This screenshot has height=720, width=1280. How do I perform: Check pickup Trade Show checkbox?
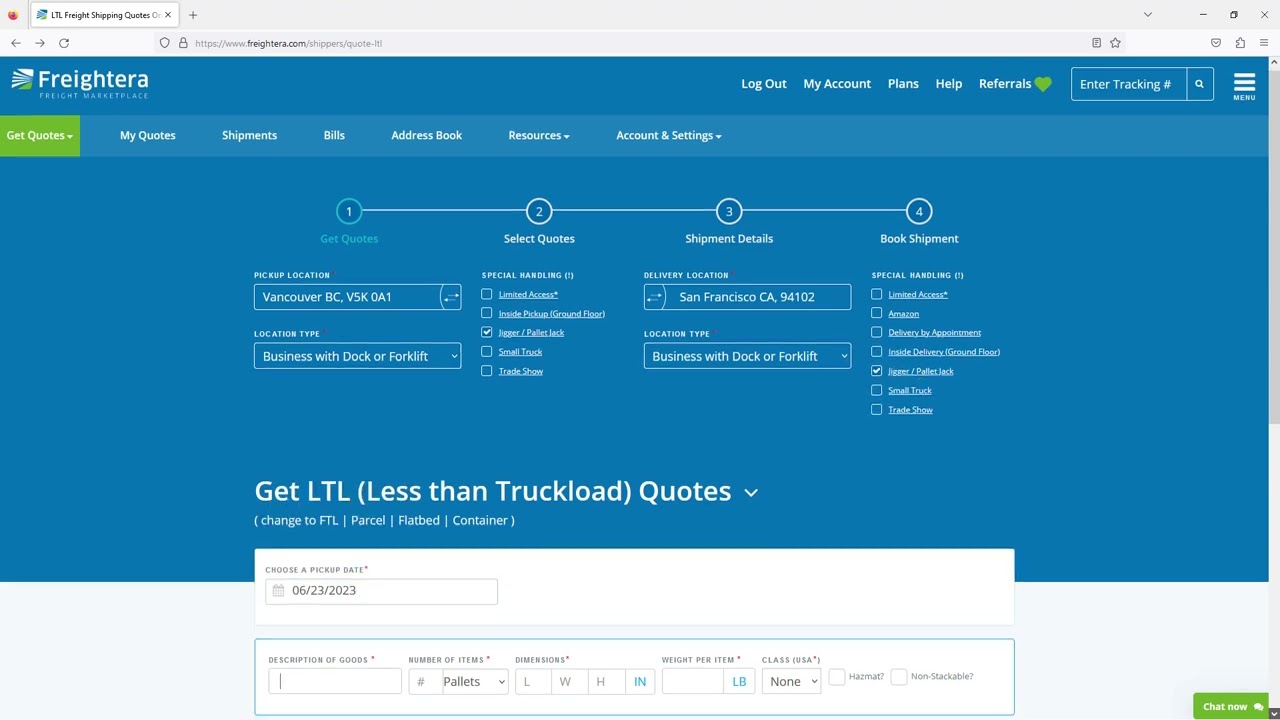click(x=487, y=371)
